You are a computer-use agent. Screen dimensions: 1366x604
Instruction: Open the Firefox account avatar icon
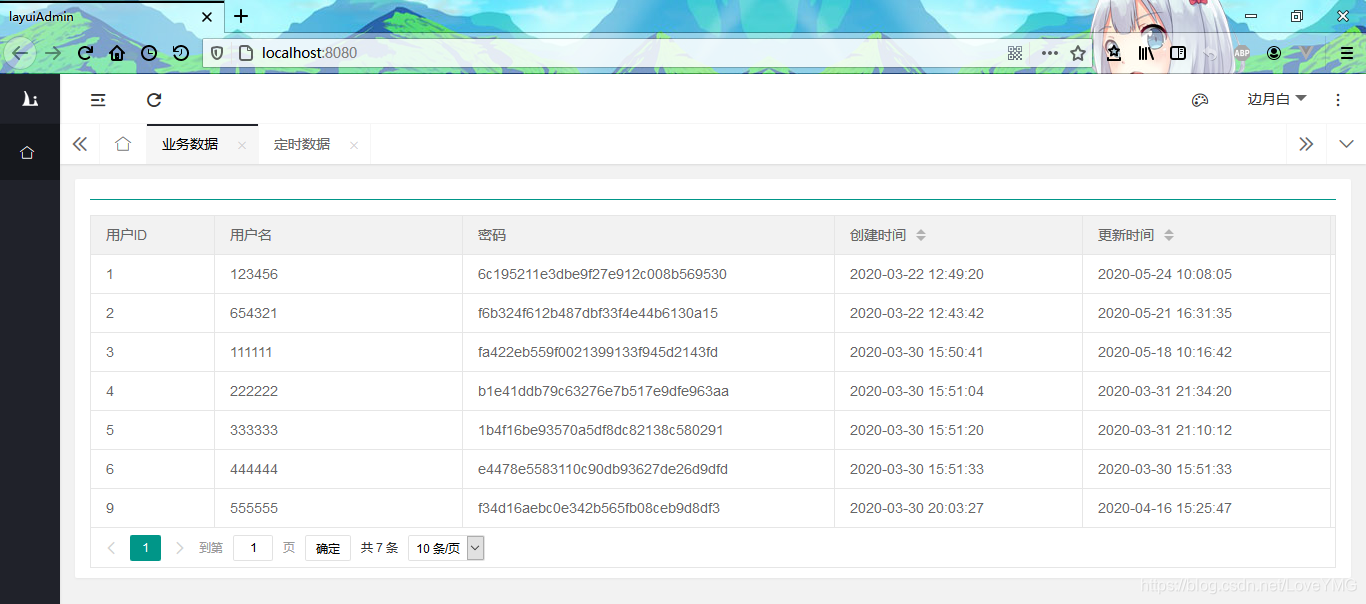tap(1274, 53)
